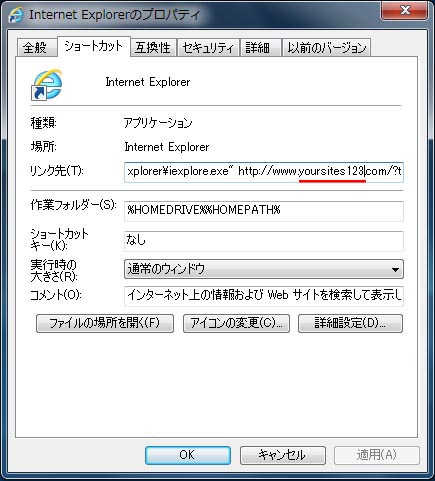Click the 作業フォルダー field
Image resolution: width=435 pixels, height=481 pixels.
(x=264, y=211)
